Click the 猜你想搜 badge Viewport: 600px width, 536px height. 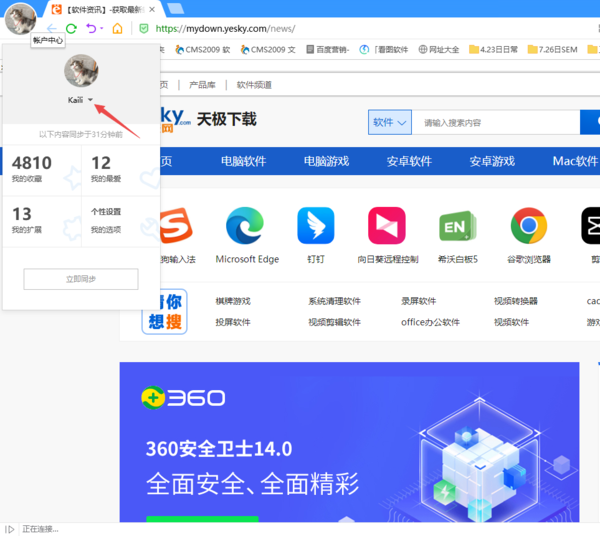point(165,311)
